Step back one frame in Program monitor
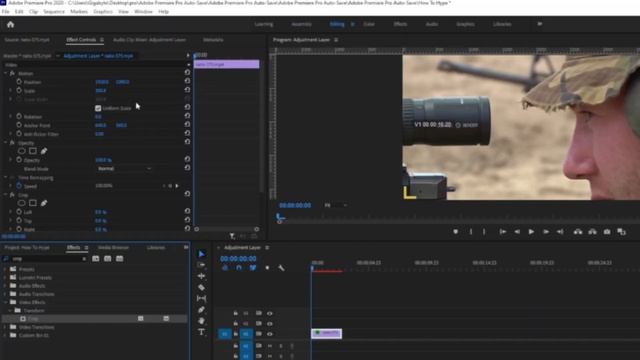This screenshot has height=360, width=640. 517,231
